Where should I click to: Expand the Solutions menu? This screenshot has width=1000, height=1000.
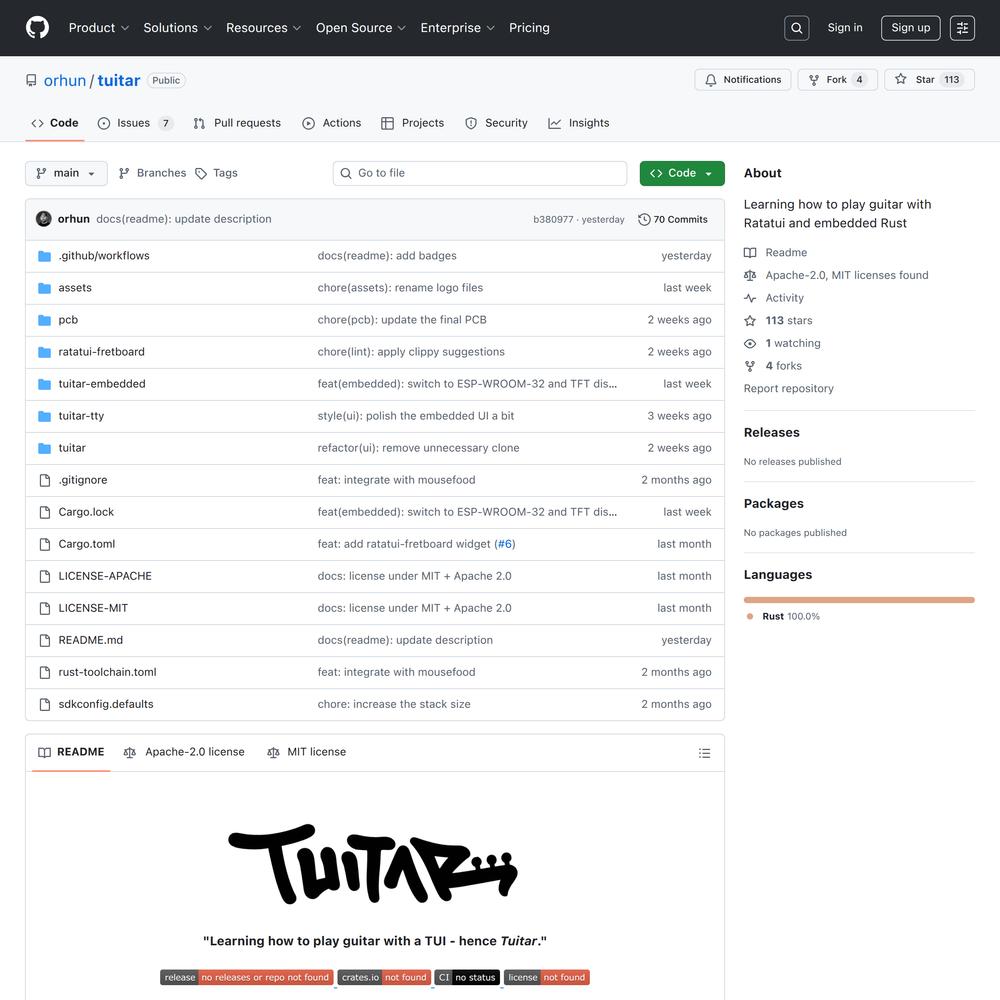[177, 28]
